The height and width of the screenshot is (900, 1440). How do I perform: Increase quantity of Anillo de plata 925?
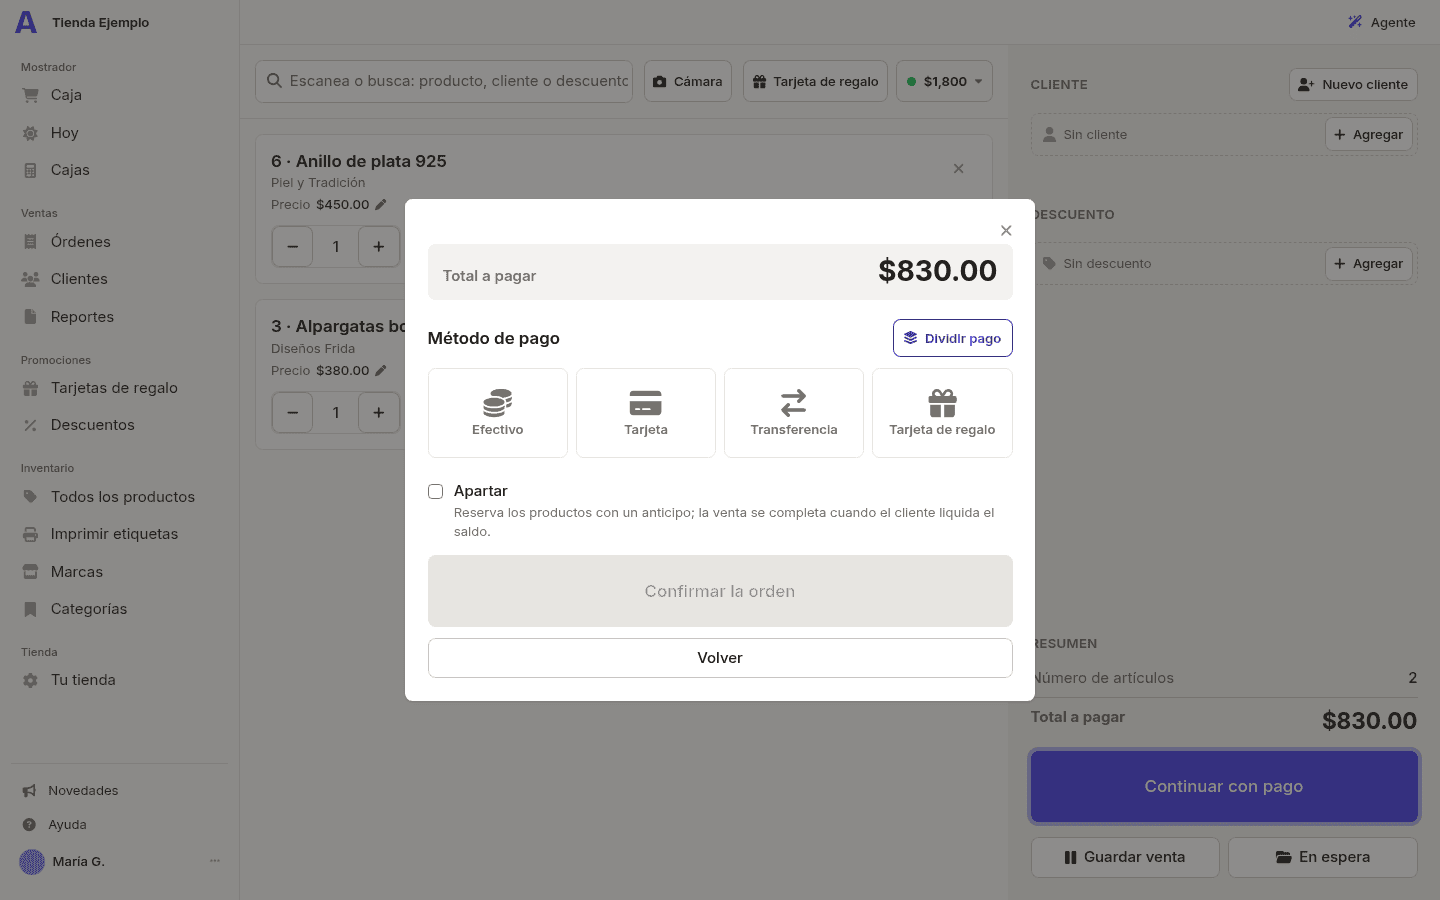point(379,246)
